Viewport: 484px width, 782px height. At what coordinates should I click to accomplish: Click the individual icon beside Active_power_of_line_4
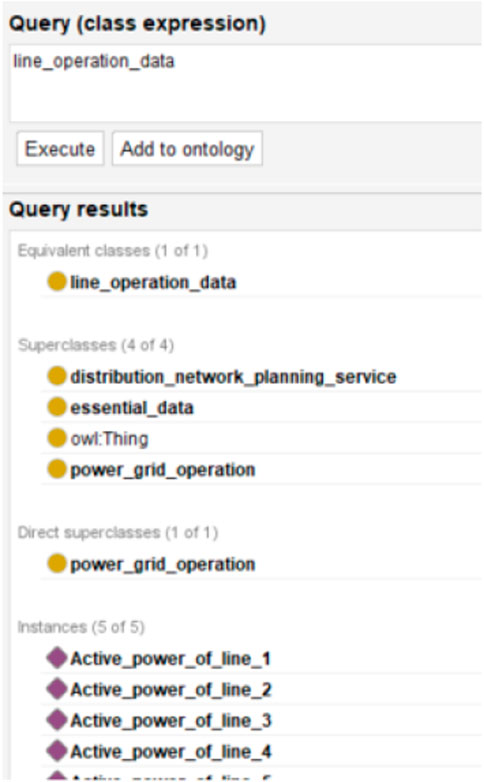pyautogui.click(x=57, y=751)
